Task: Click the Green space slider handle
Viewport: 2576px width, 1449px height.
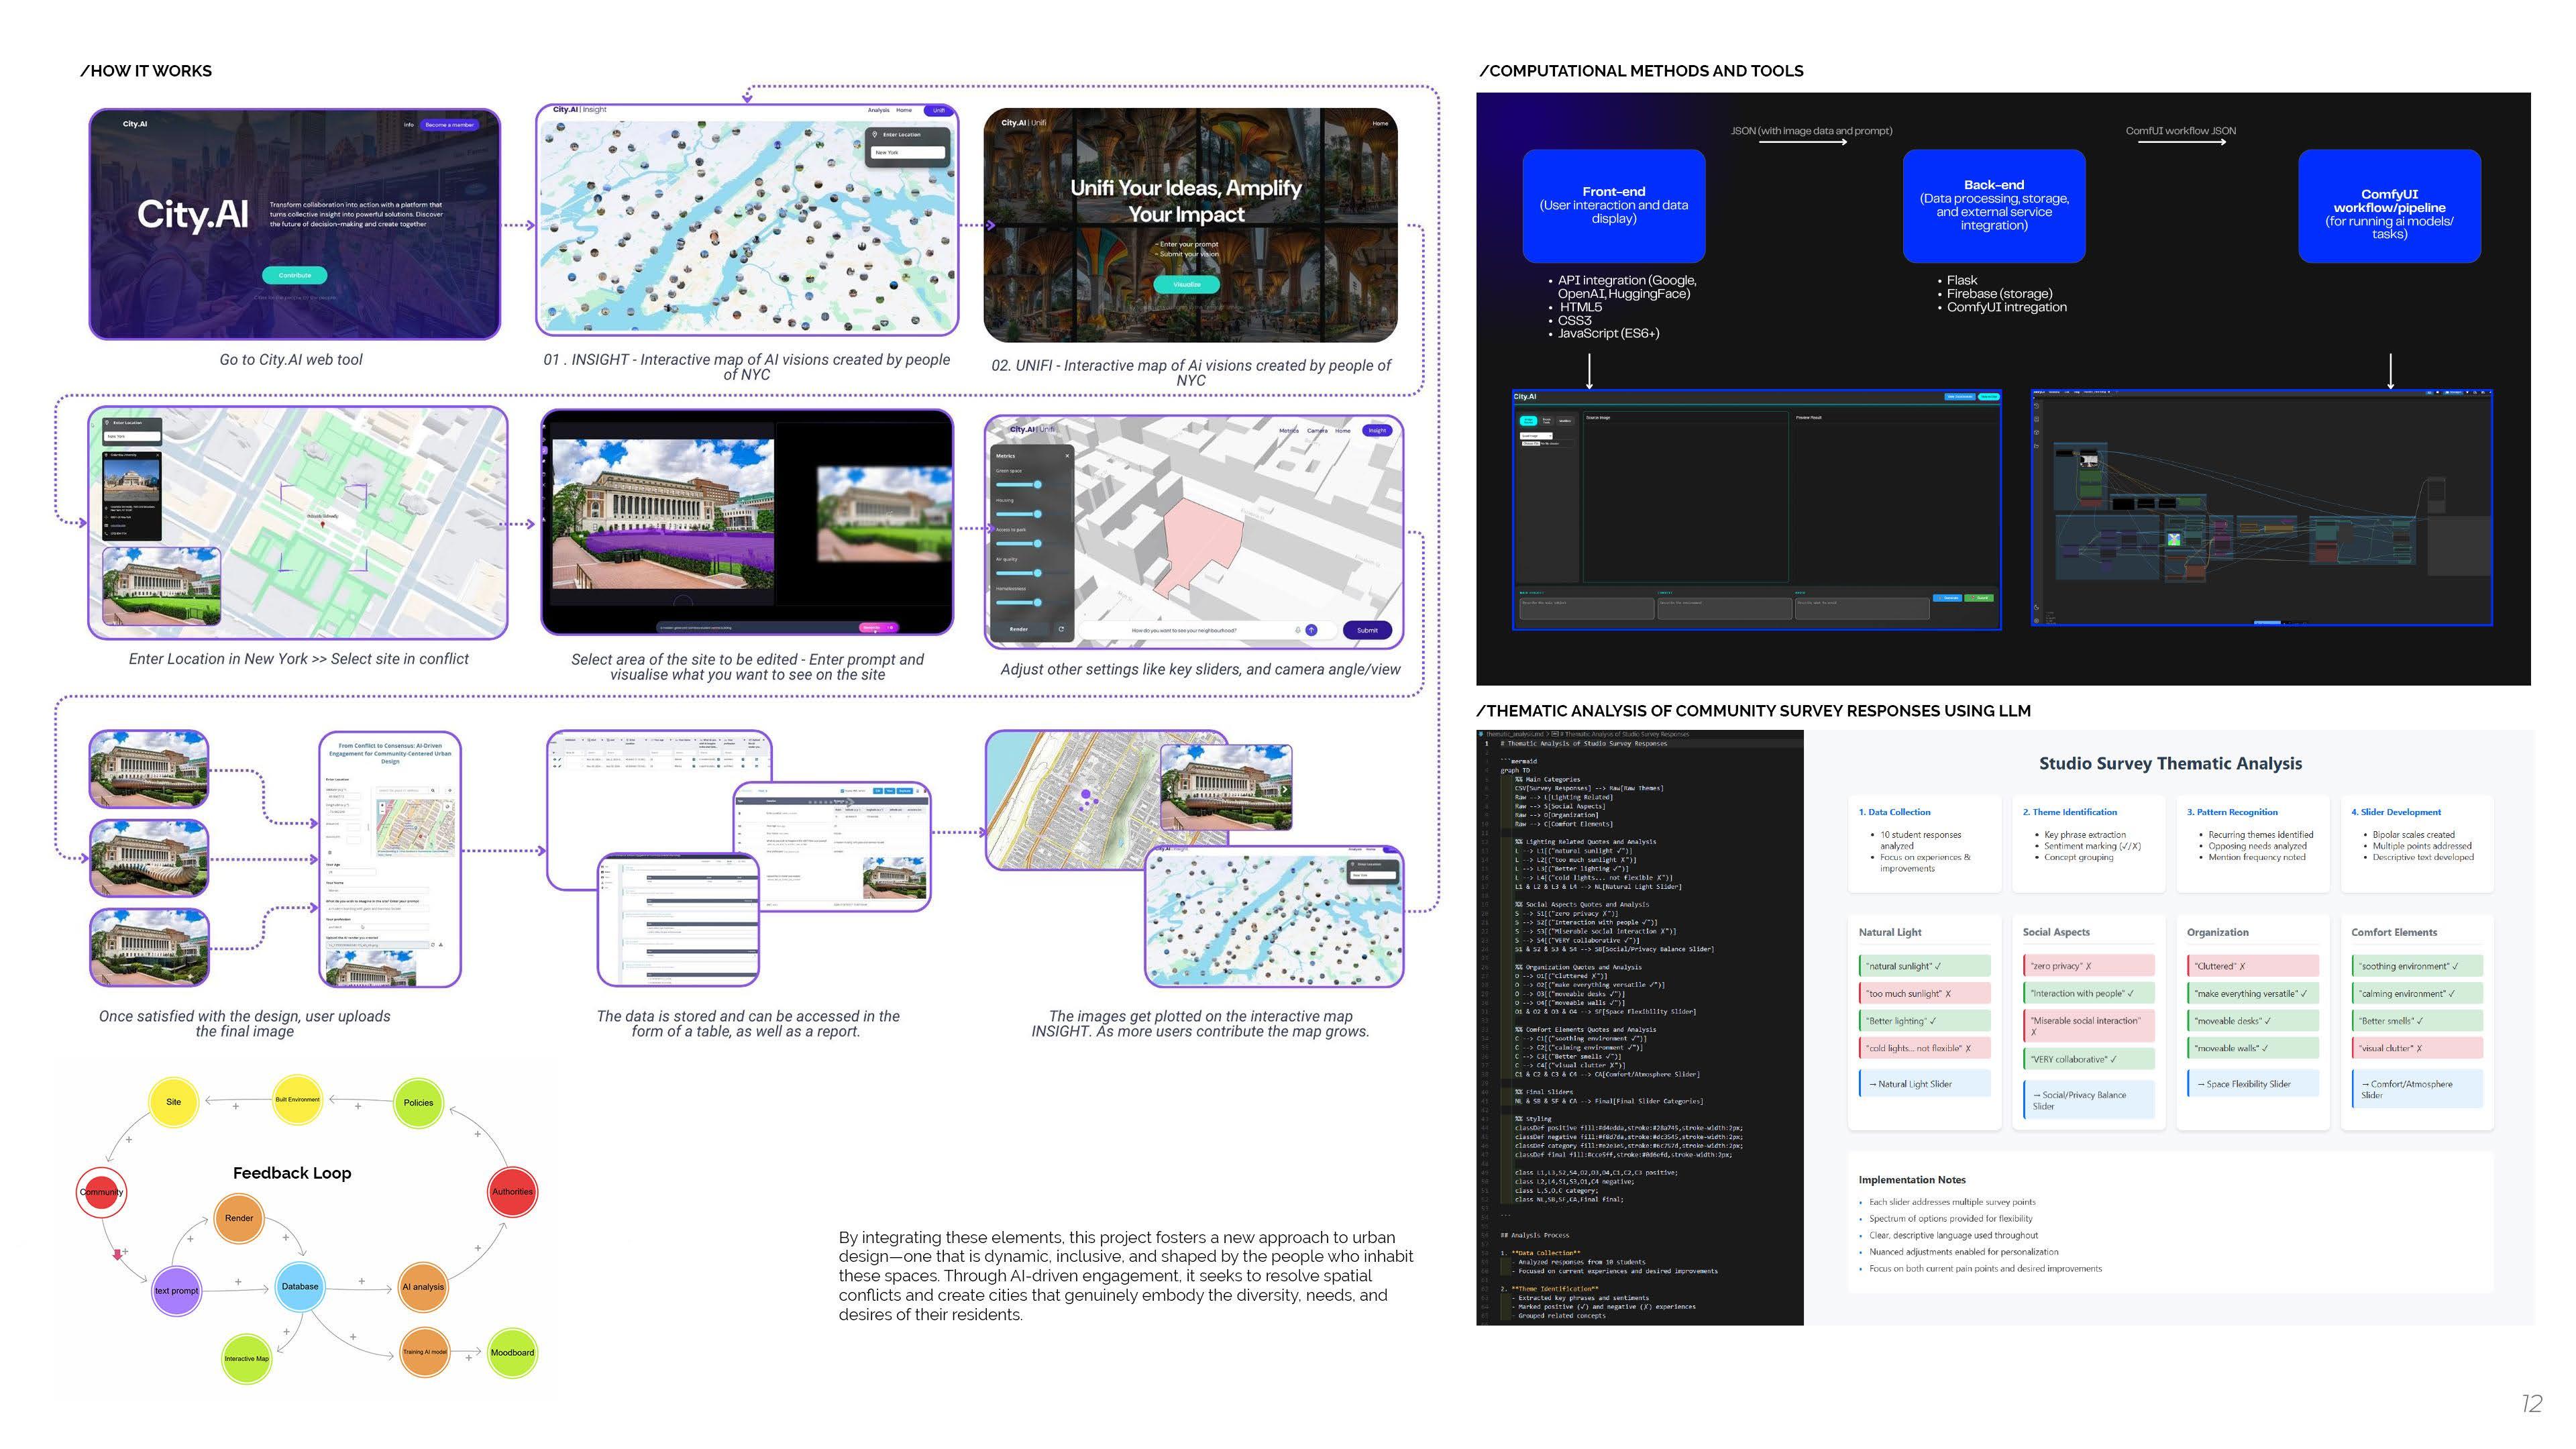Action: pyautogui.click(x=1038, y=484)
